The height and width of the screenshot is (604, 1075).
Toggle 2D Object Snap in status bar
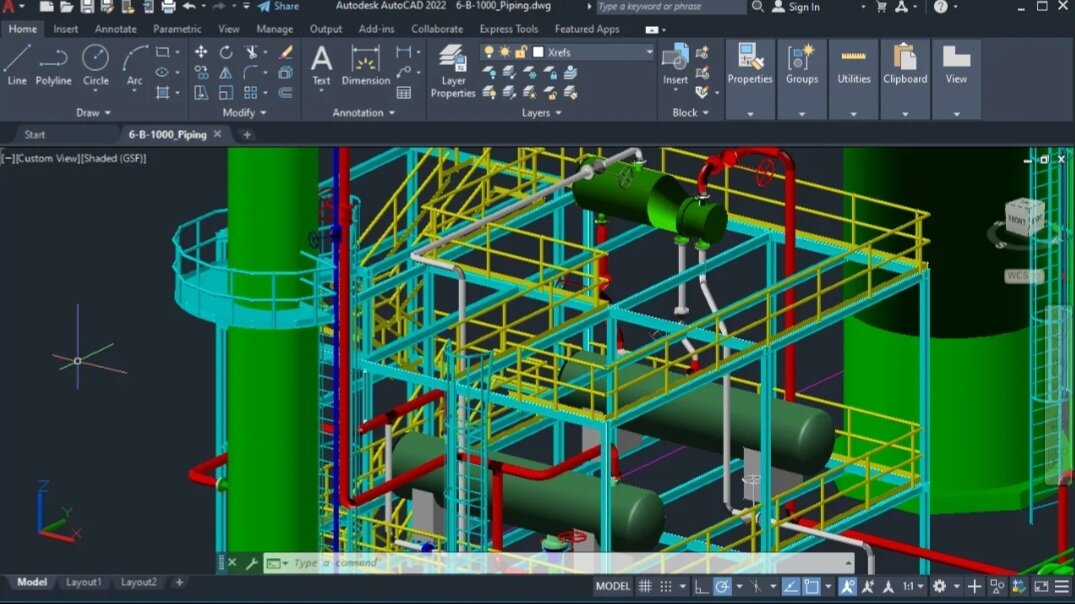point(812,586)
